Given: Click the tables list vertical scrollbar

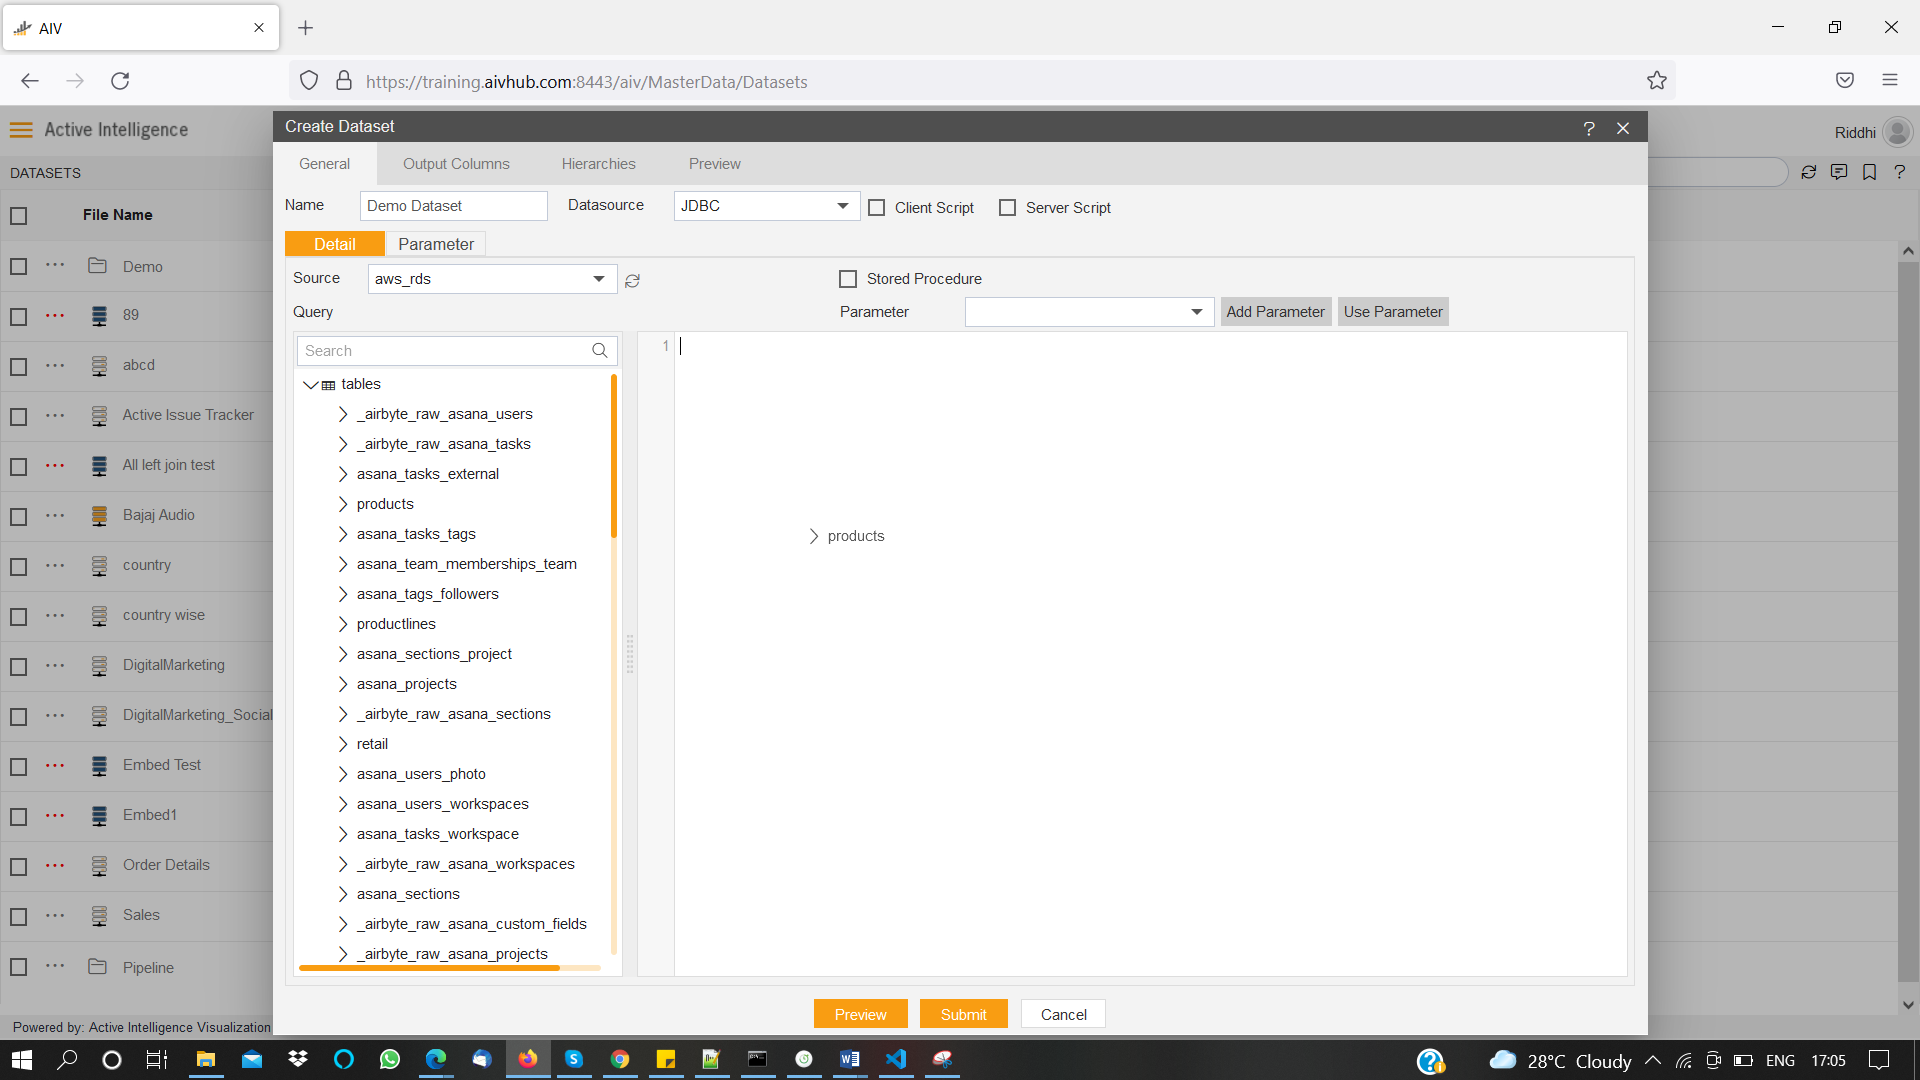Looking at the screenshot, I should click(614, 456).
